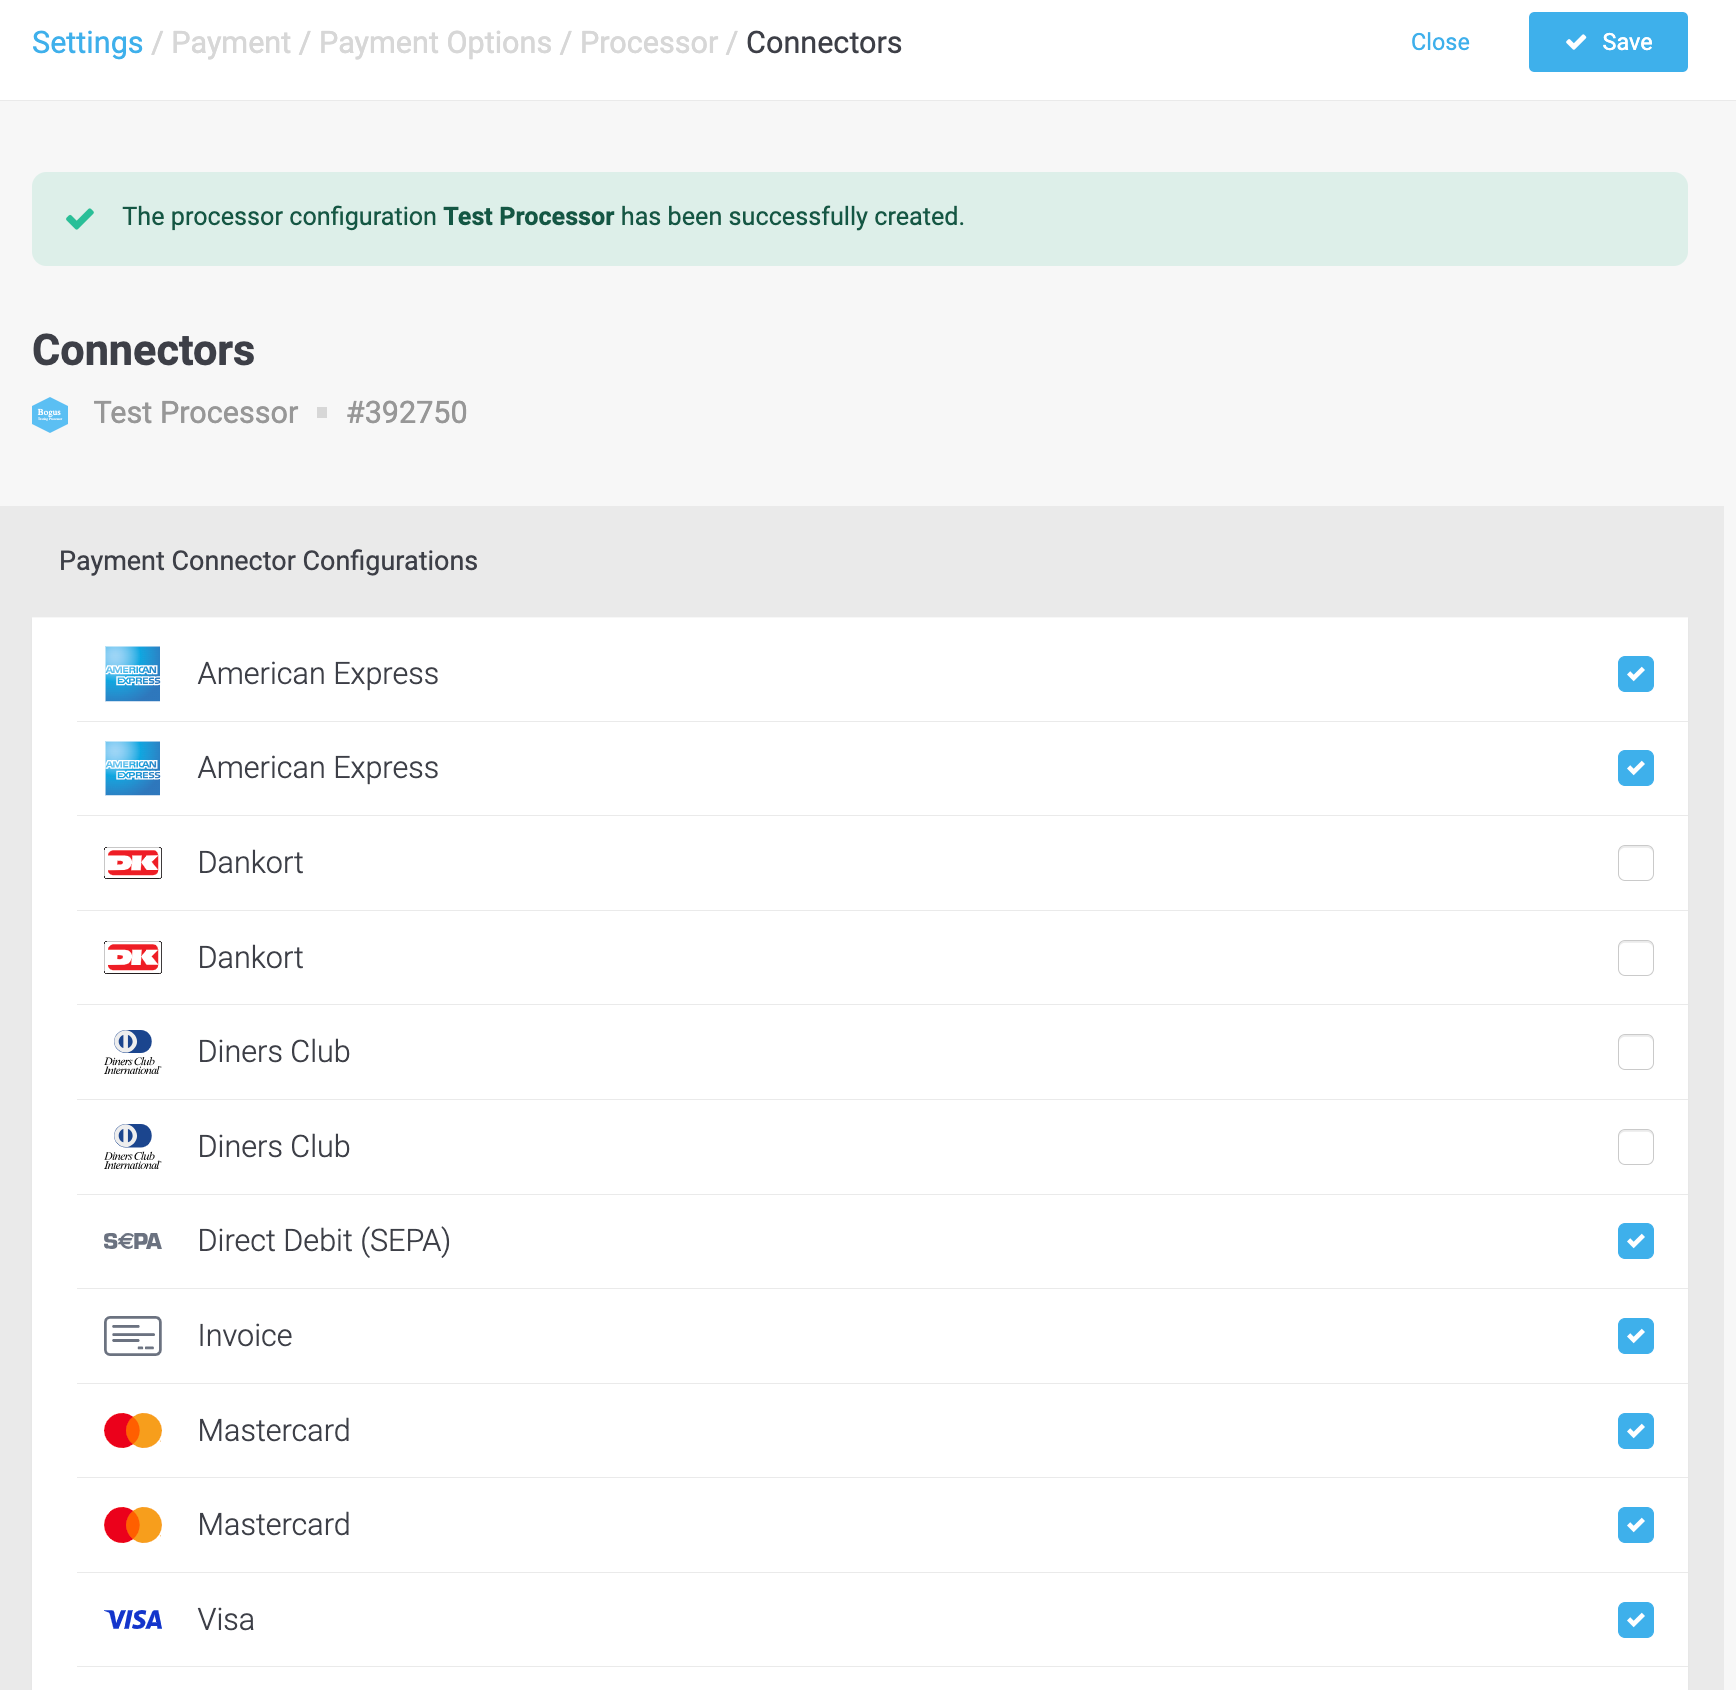Viewport: 1736px width, 1690px height.
Task: Untick the Invoice connector checkbox
Action: point(1635,1336)
